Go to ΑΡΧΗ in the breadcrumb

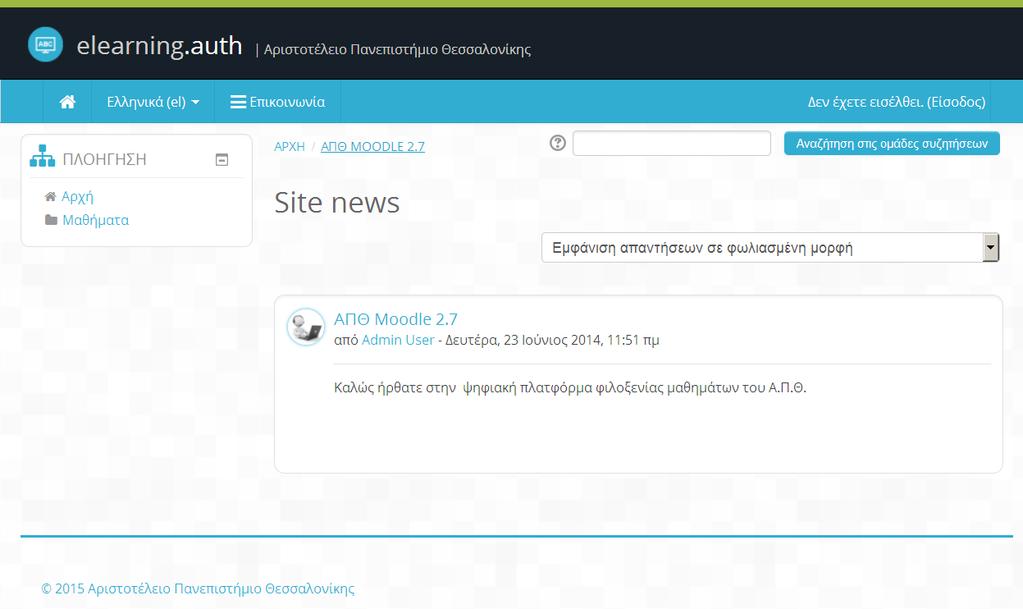tap(290, 147)
